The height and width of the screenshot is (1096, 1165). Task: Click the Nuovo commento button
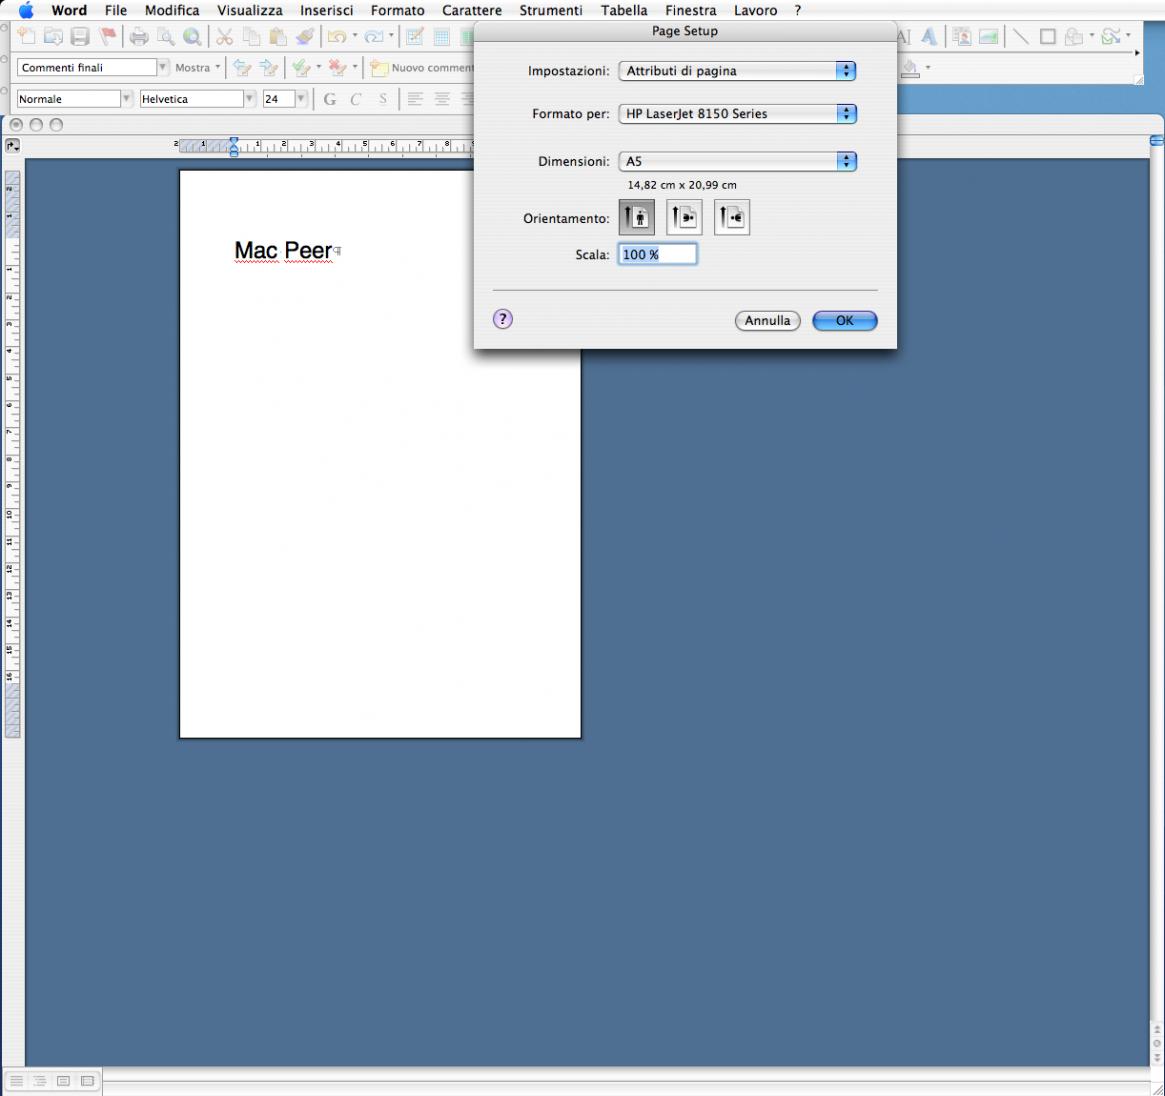[422, 68]
